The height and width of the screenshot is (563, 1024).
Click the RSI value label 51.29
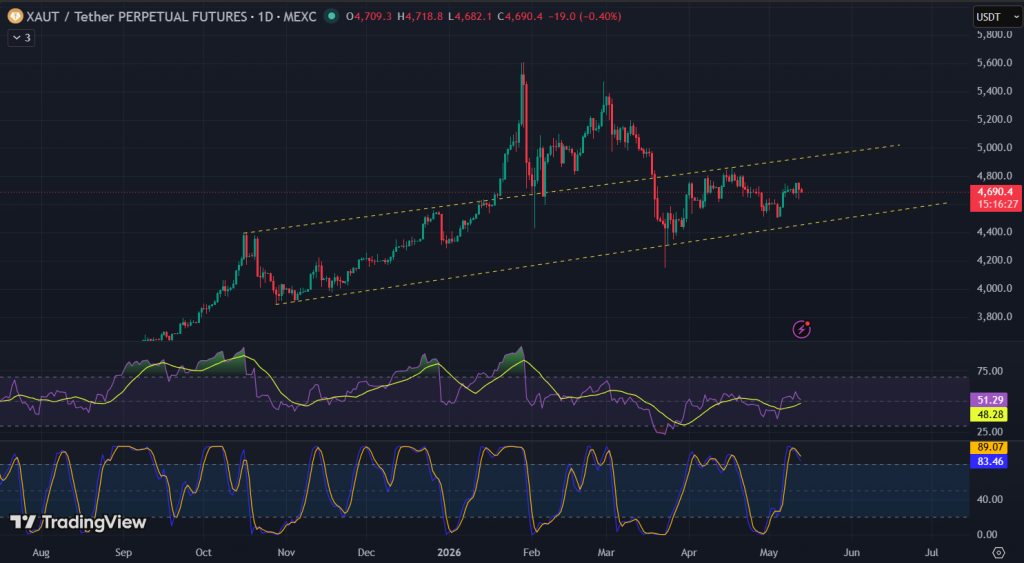(x=989, y=400)
